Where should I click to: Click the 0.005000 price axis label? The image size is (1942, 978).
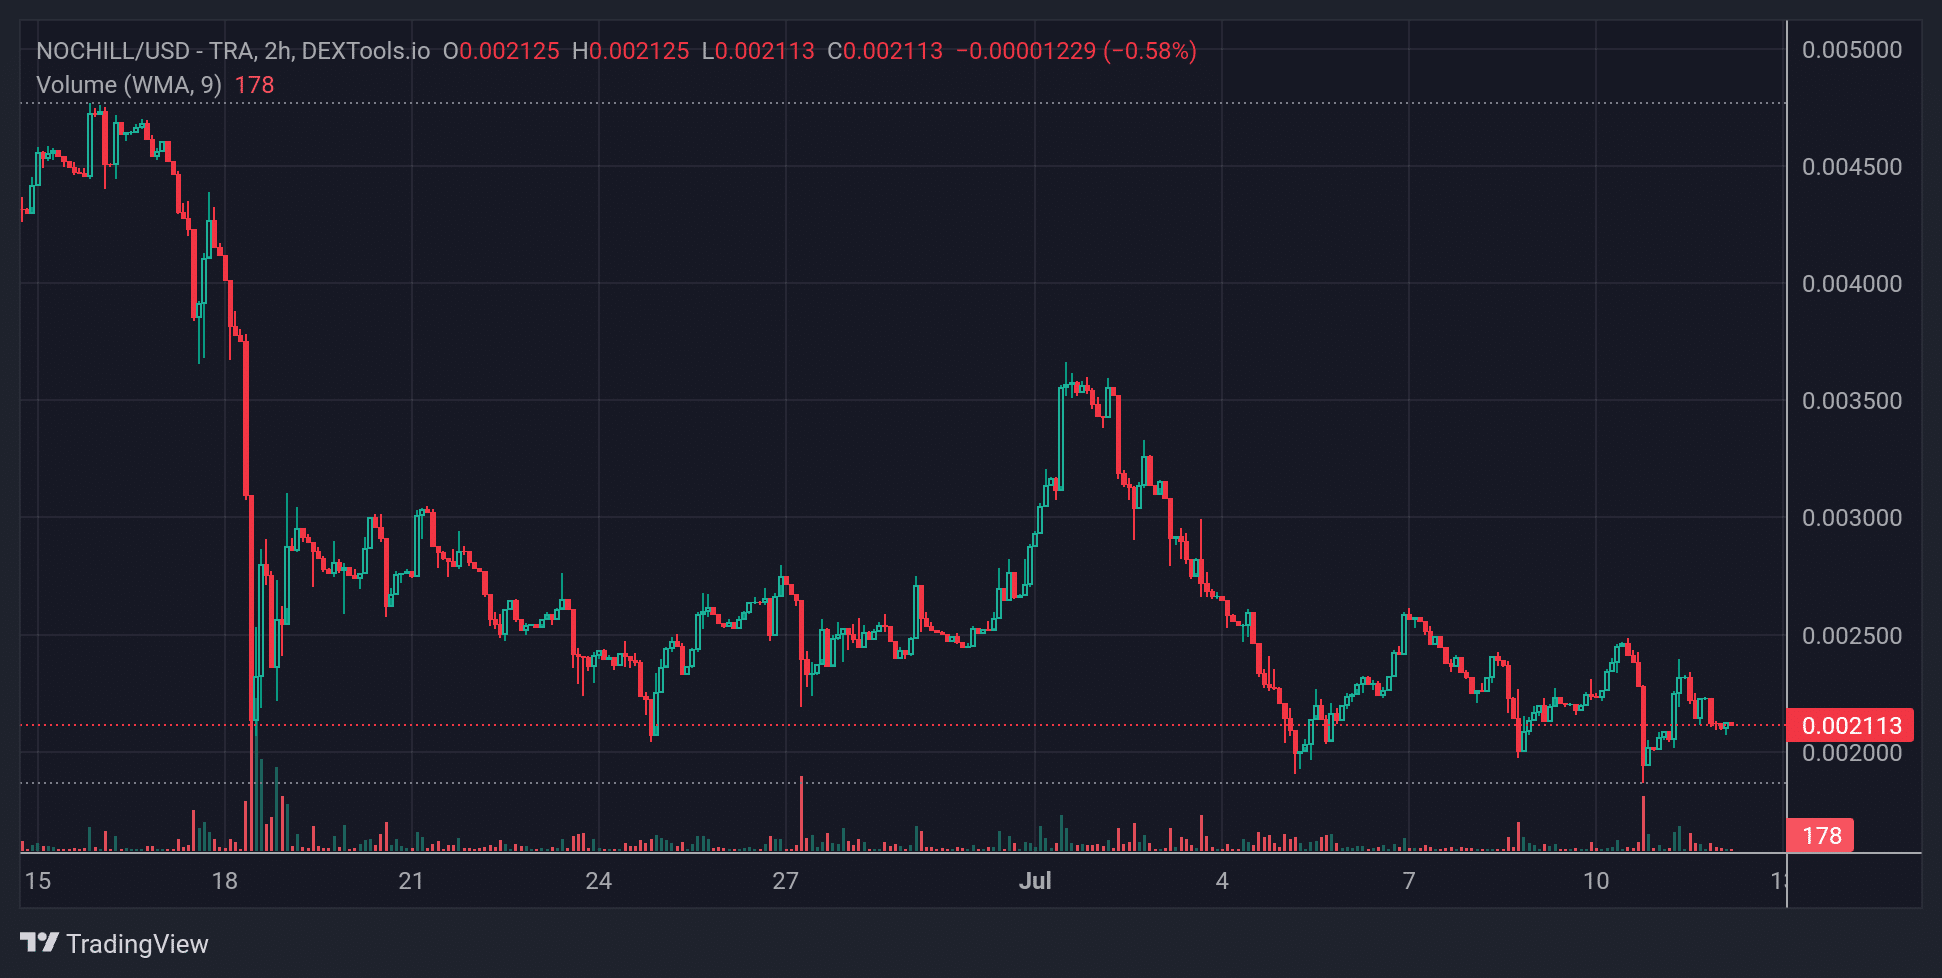[1852, 50]
